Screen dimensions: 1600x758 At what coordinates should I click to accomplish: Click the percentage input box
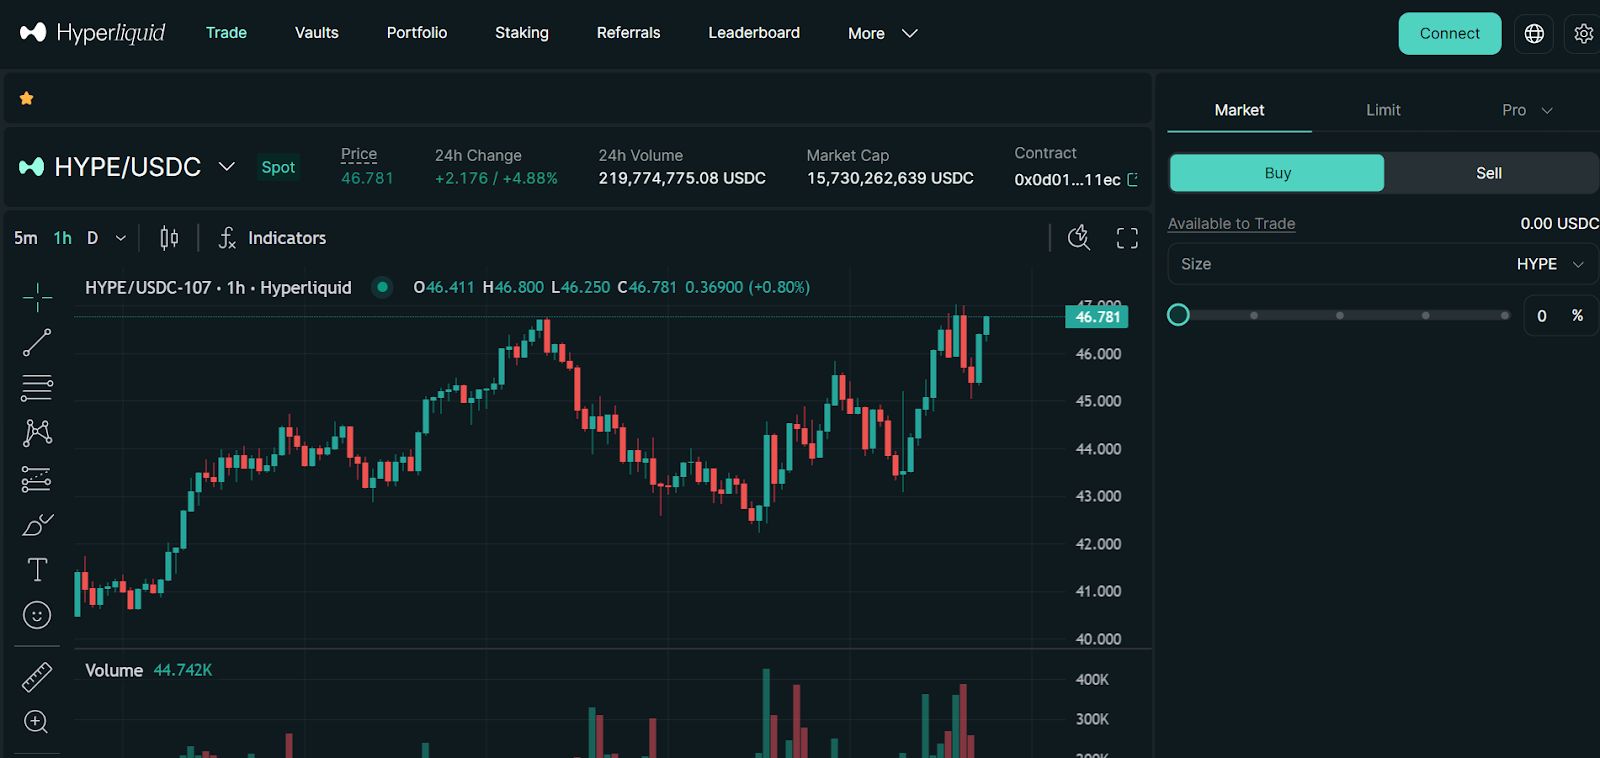coord(1561,315)
